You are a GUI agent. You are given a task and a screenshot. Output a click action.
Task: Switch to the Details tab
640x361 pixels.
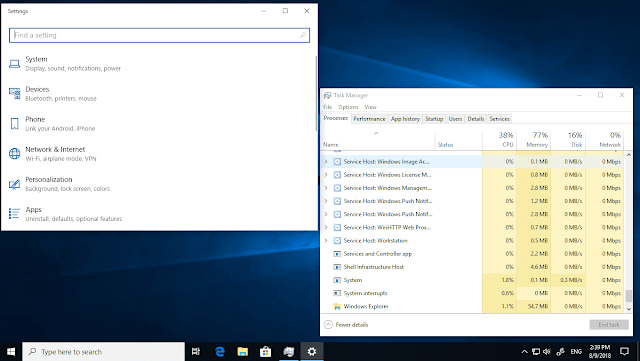(476, 119)
